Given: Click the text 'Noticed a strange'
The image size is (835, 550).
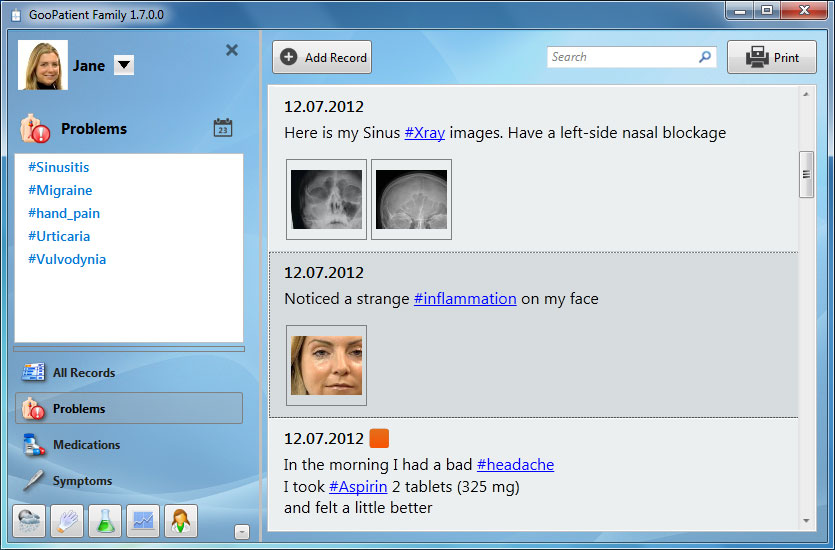Looking at the screenshot, I should (347, 299).
